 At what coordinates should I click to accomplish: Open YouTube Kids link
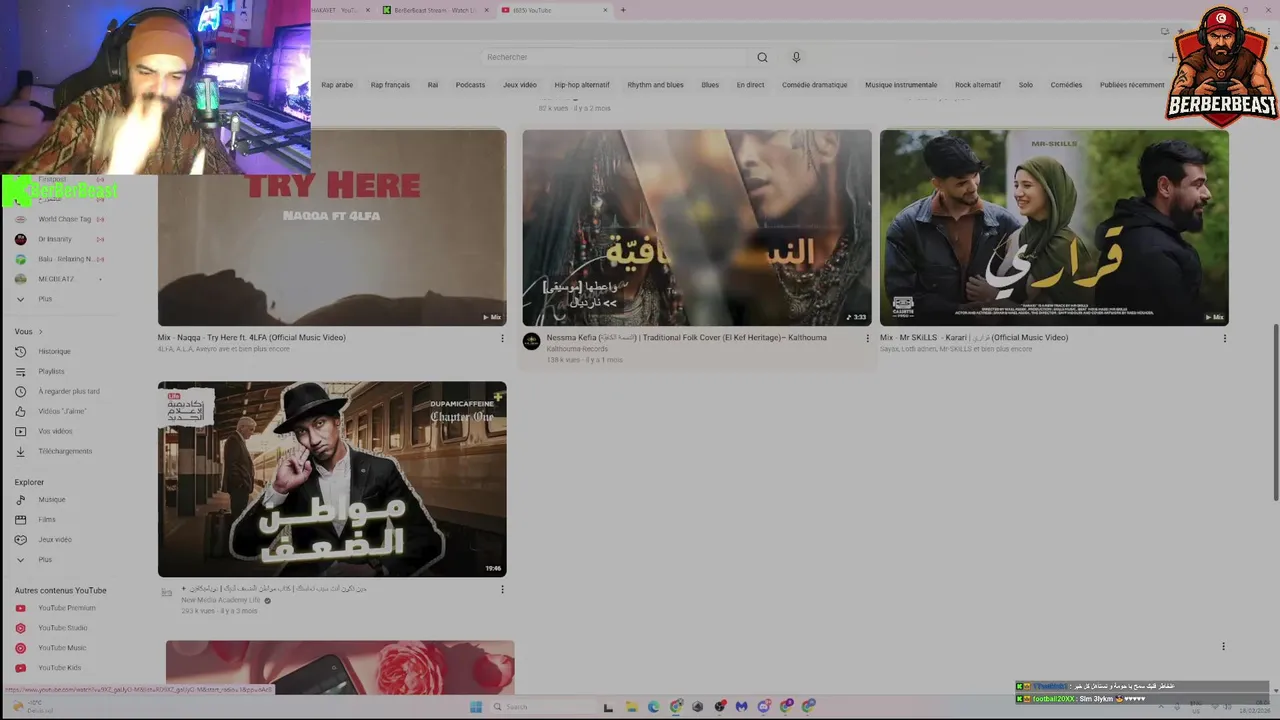[59, 668]
